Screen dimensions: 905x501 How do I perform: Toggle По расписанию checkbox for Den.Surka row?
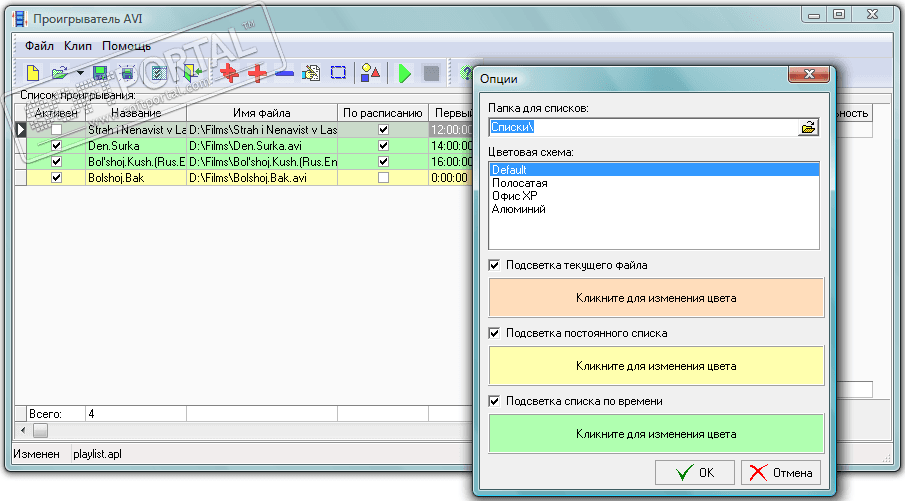tap(383, 145)
